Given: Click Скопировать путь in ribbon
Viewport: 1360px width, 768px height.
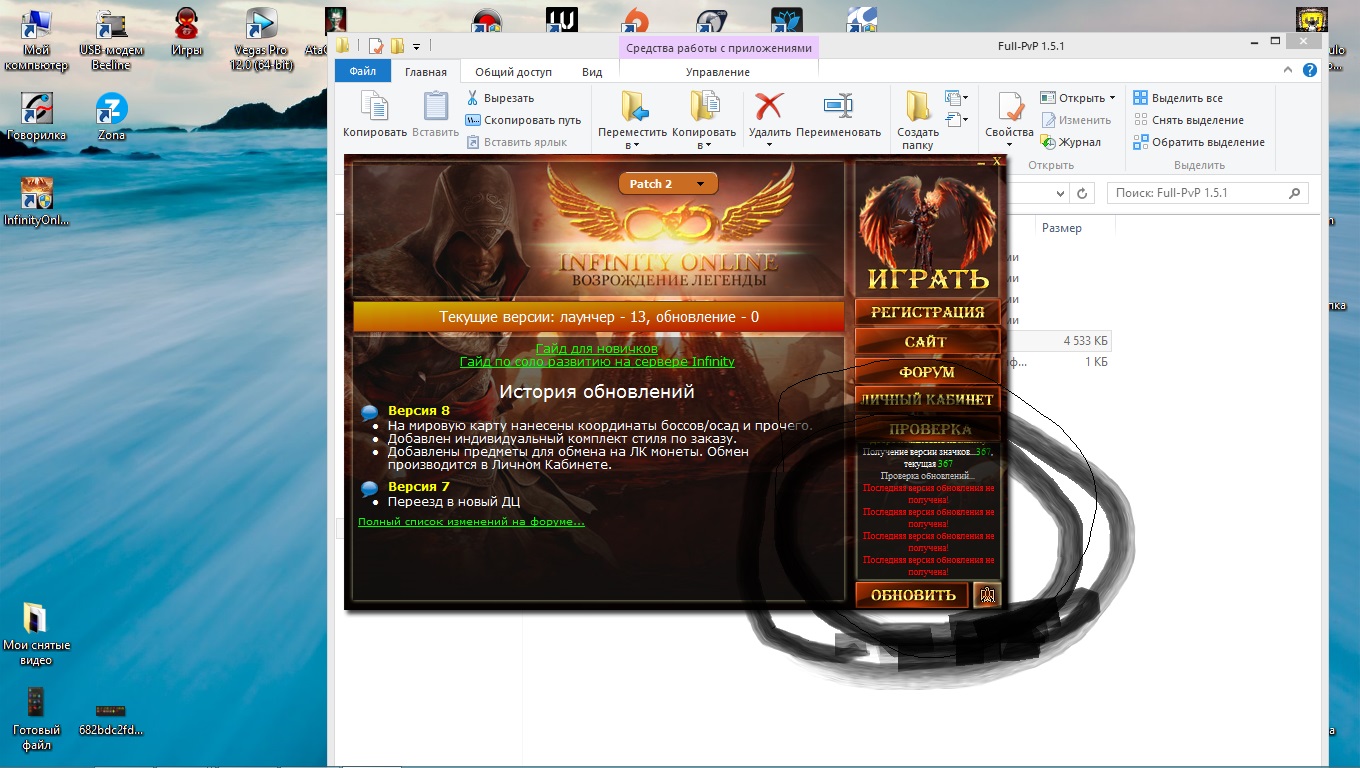Looking at the screenshot, I should (523, 120).
